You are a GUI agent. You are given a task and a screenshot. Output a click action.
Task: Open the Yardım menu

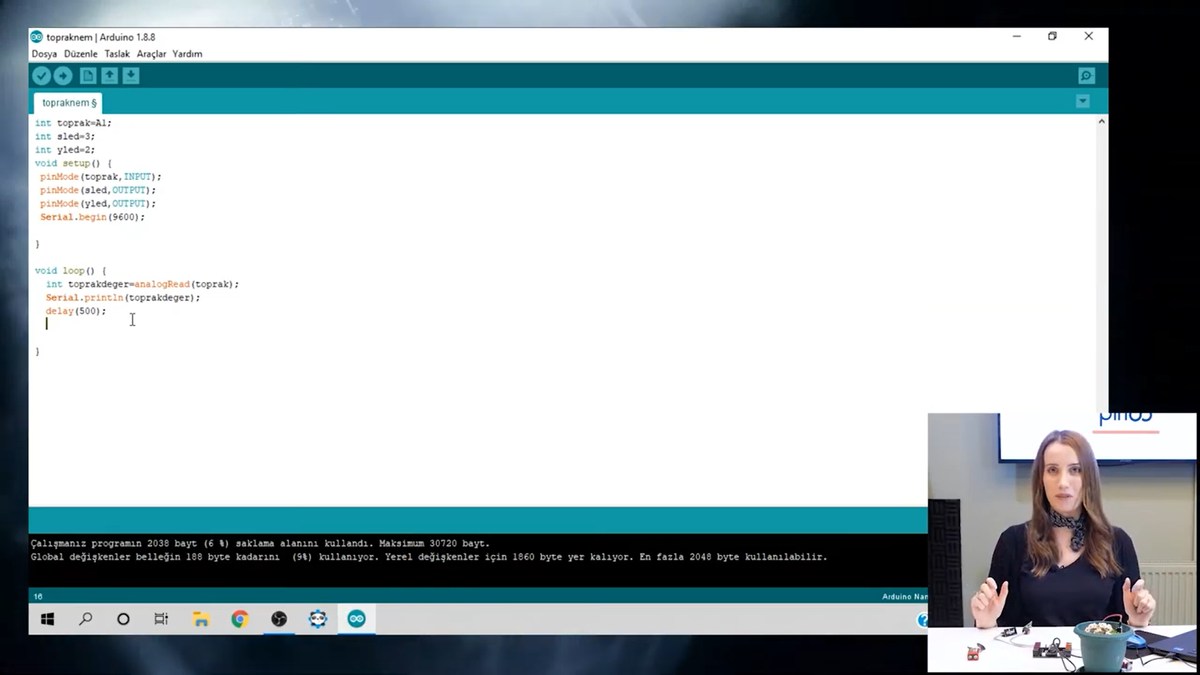(x=187, y=54)
